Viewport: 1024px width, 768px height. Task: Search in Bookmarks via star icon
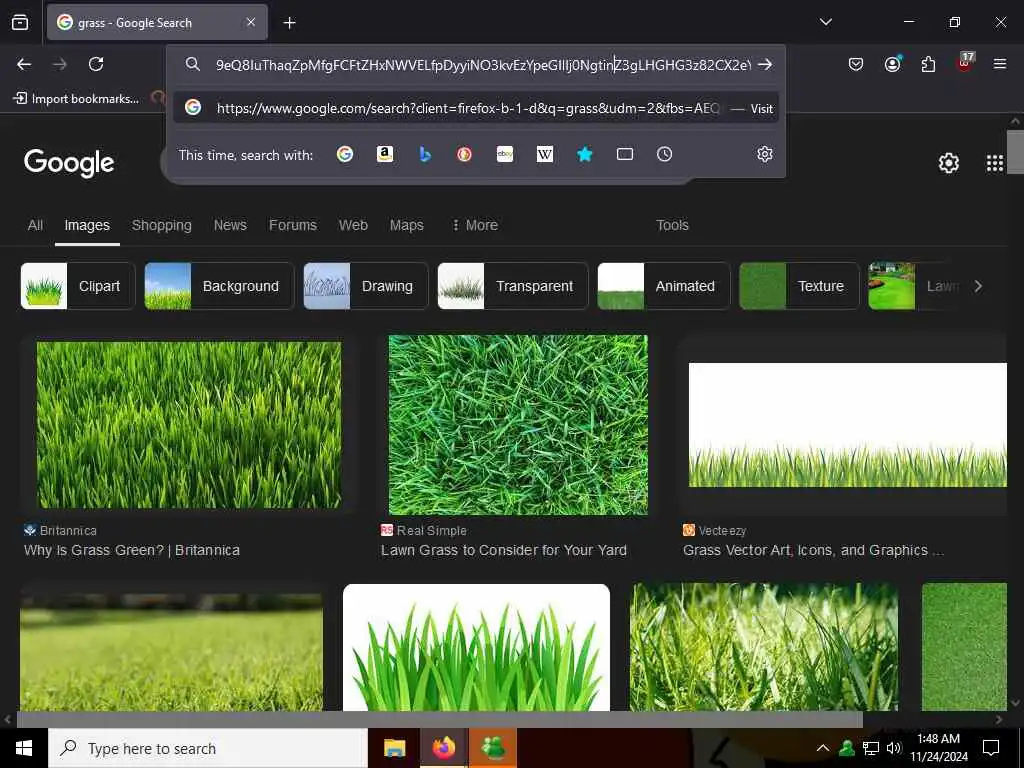(584, 154)
